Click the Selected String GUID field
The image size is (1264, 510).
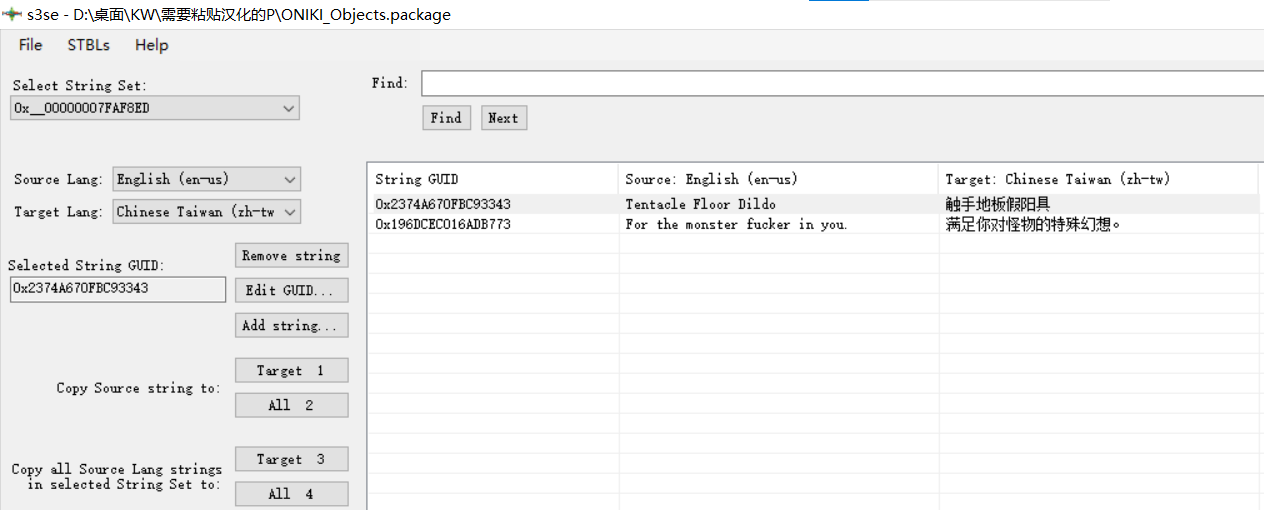(117, 288)
